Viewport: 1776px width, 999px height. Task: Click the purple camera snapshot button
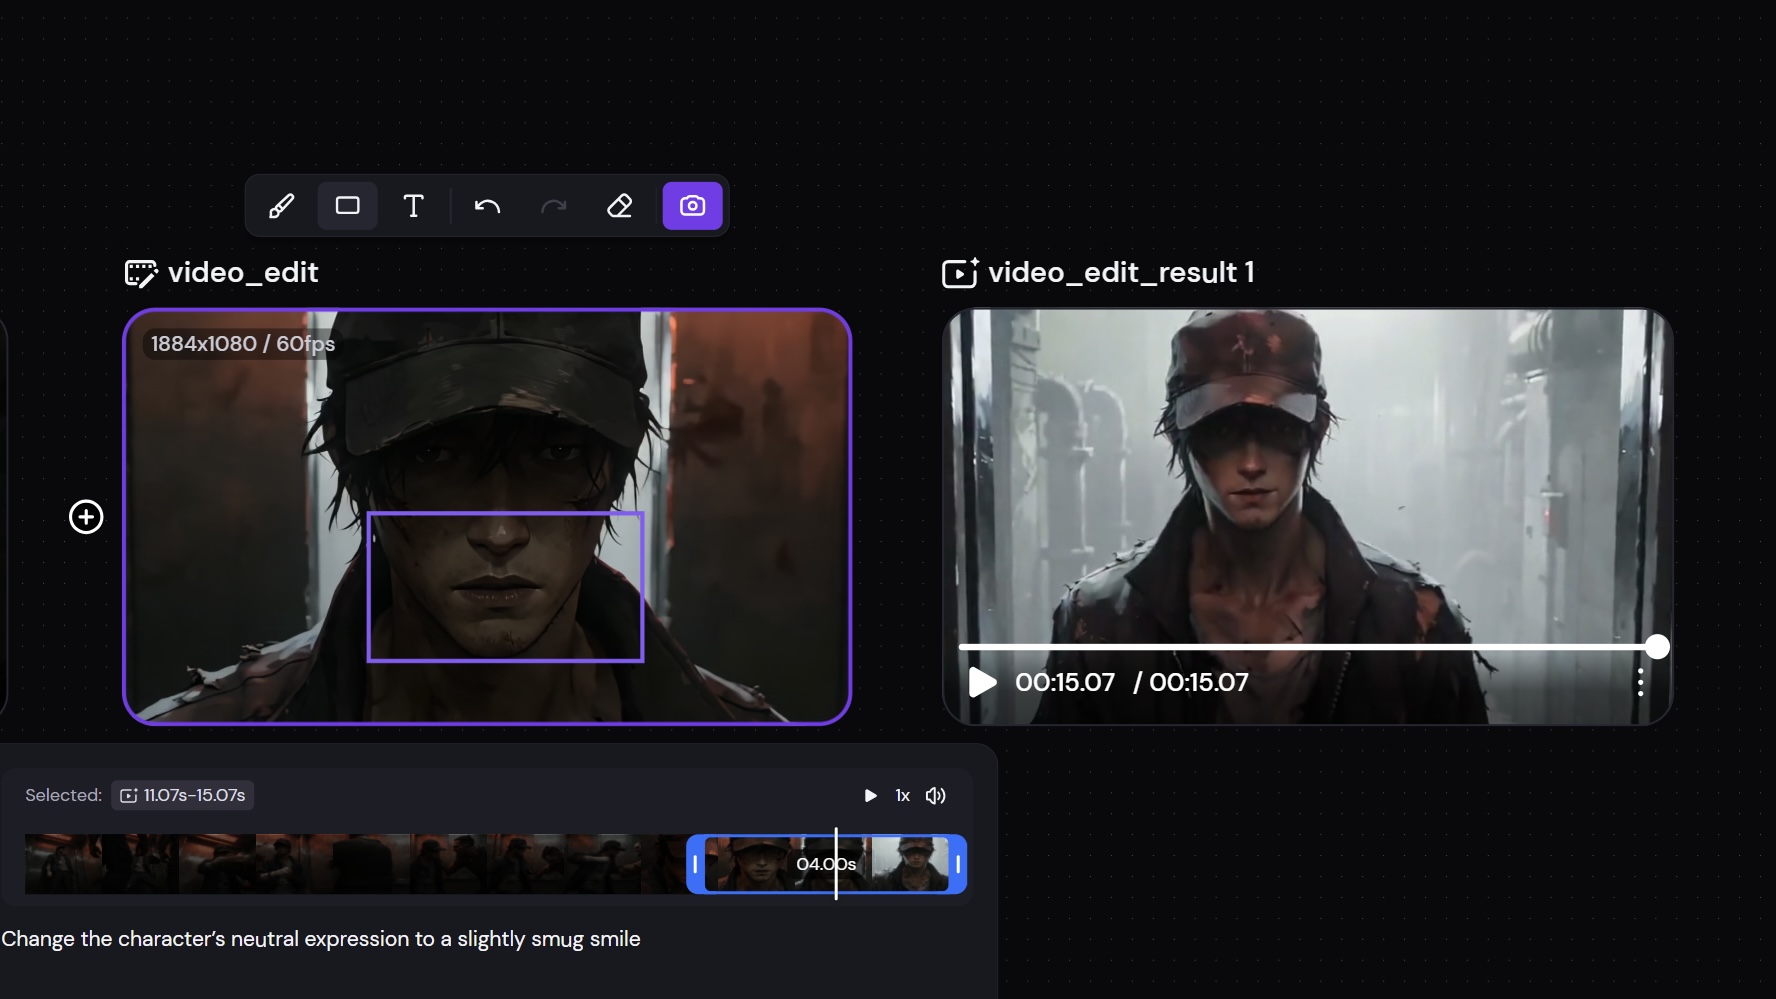tap(692, 206)
